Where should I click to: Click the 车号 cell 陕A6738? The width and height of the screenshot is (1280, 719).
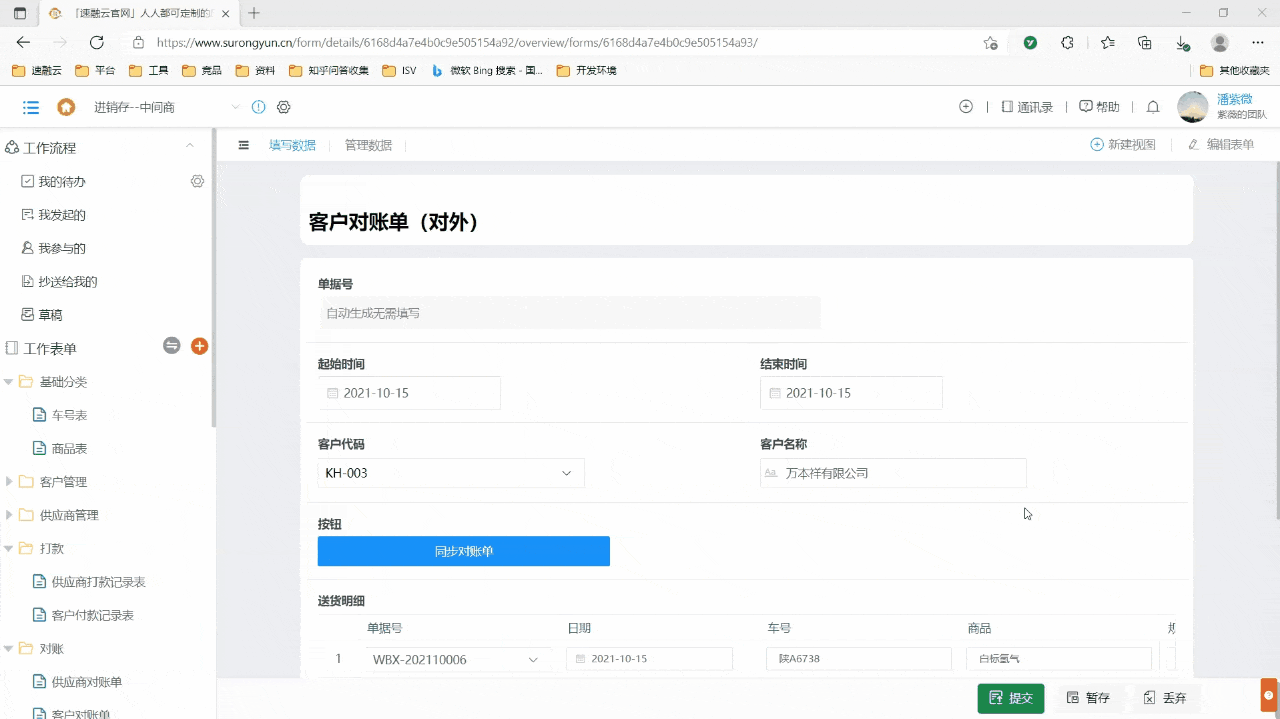pyautogui.click(x=859, y=659)
